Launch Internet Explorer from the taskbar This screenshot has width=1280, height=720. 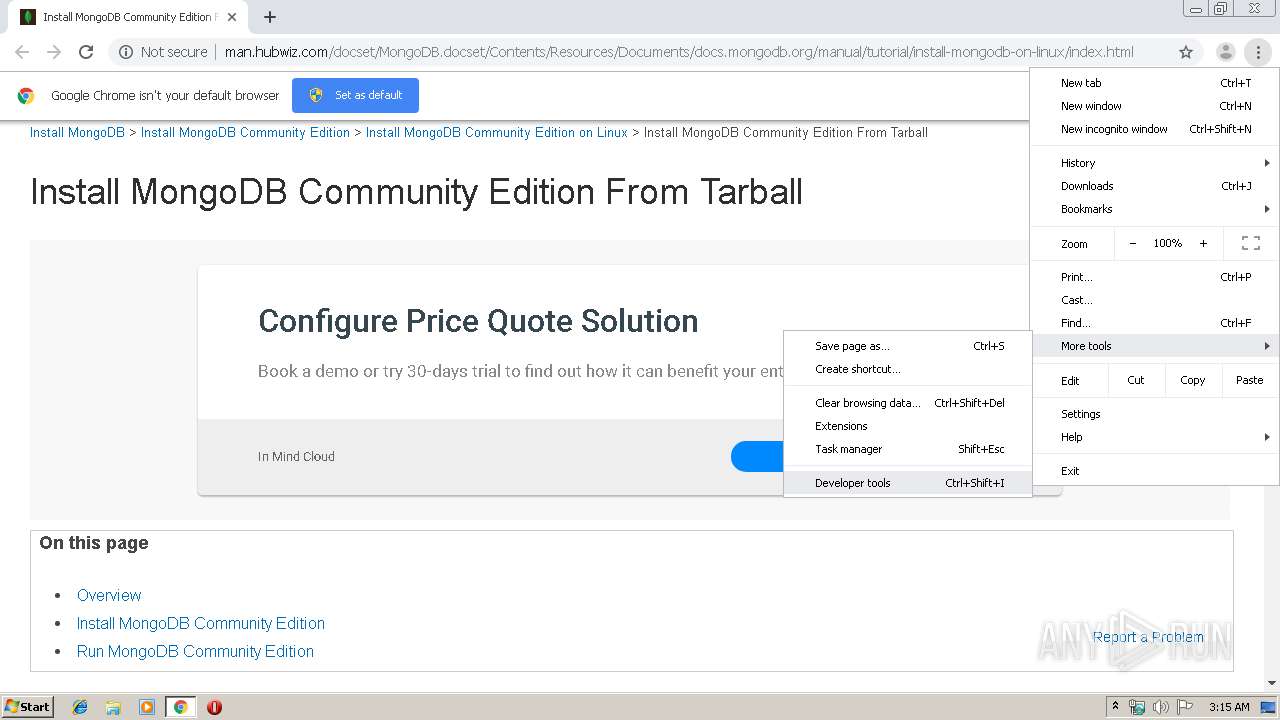[80, 707]
